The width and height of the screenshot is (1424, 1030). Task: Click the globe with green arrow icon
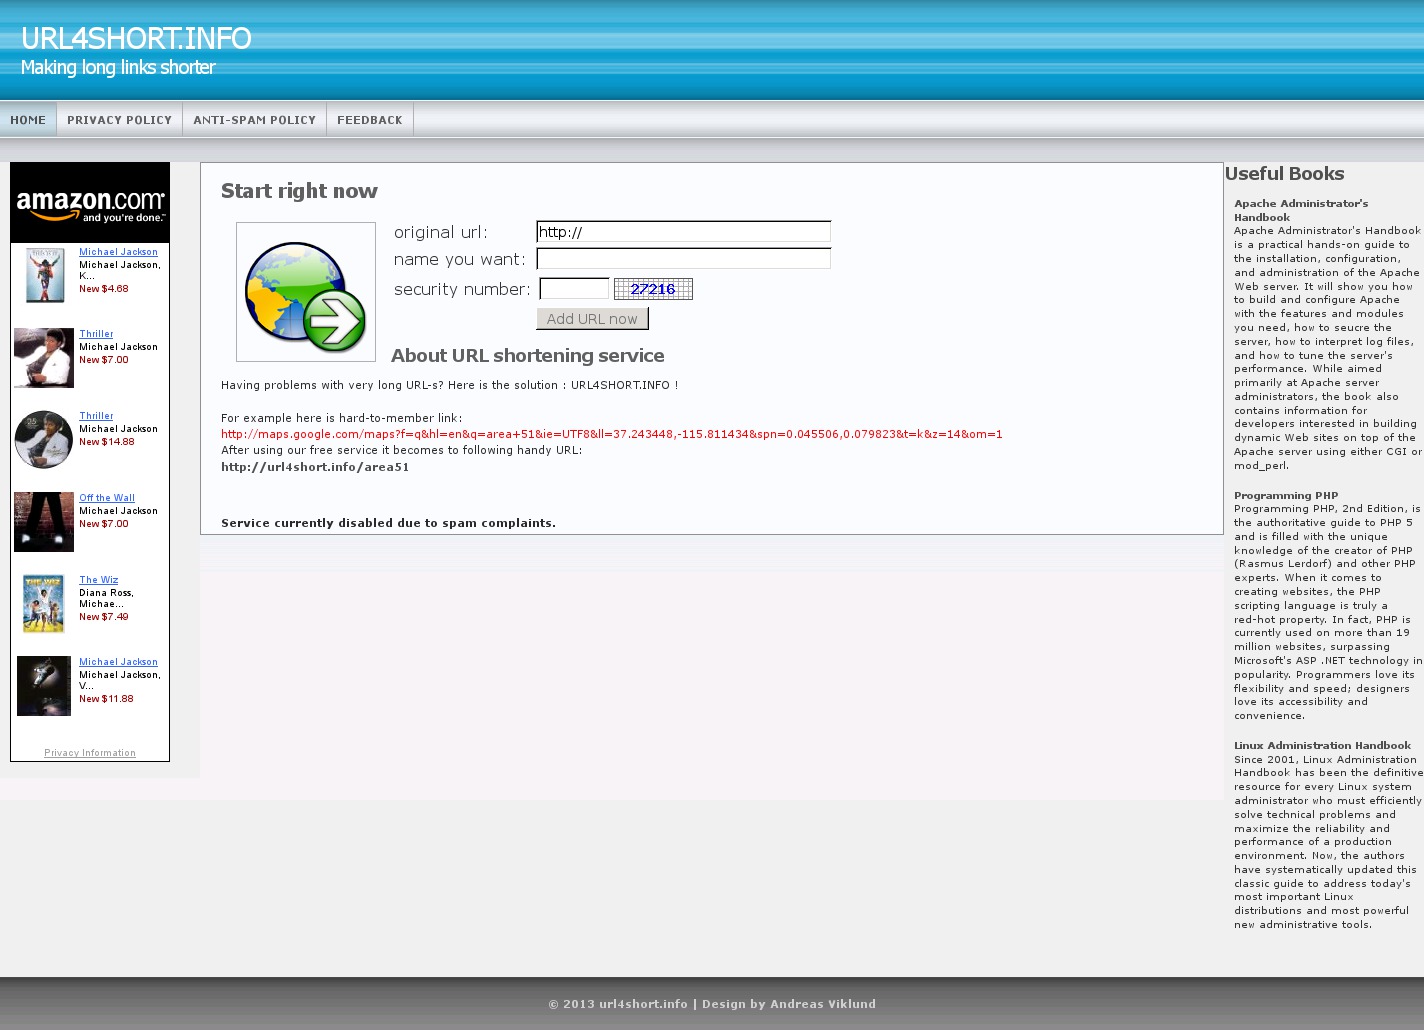point(305,292)
